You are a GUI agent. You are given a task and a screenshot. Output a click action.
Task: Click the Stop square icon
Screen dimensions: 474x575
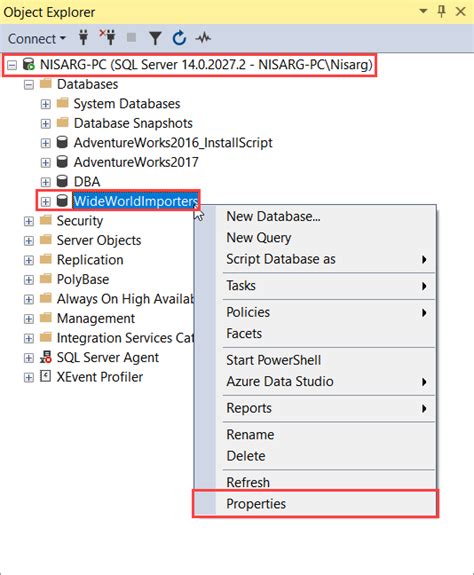tap(131, 37)
